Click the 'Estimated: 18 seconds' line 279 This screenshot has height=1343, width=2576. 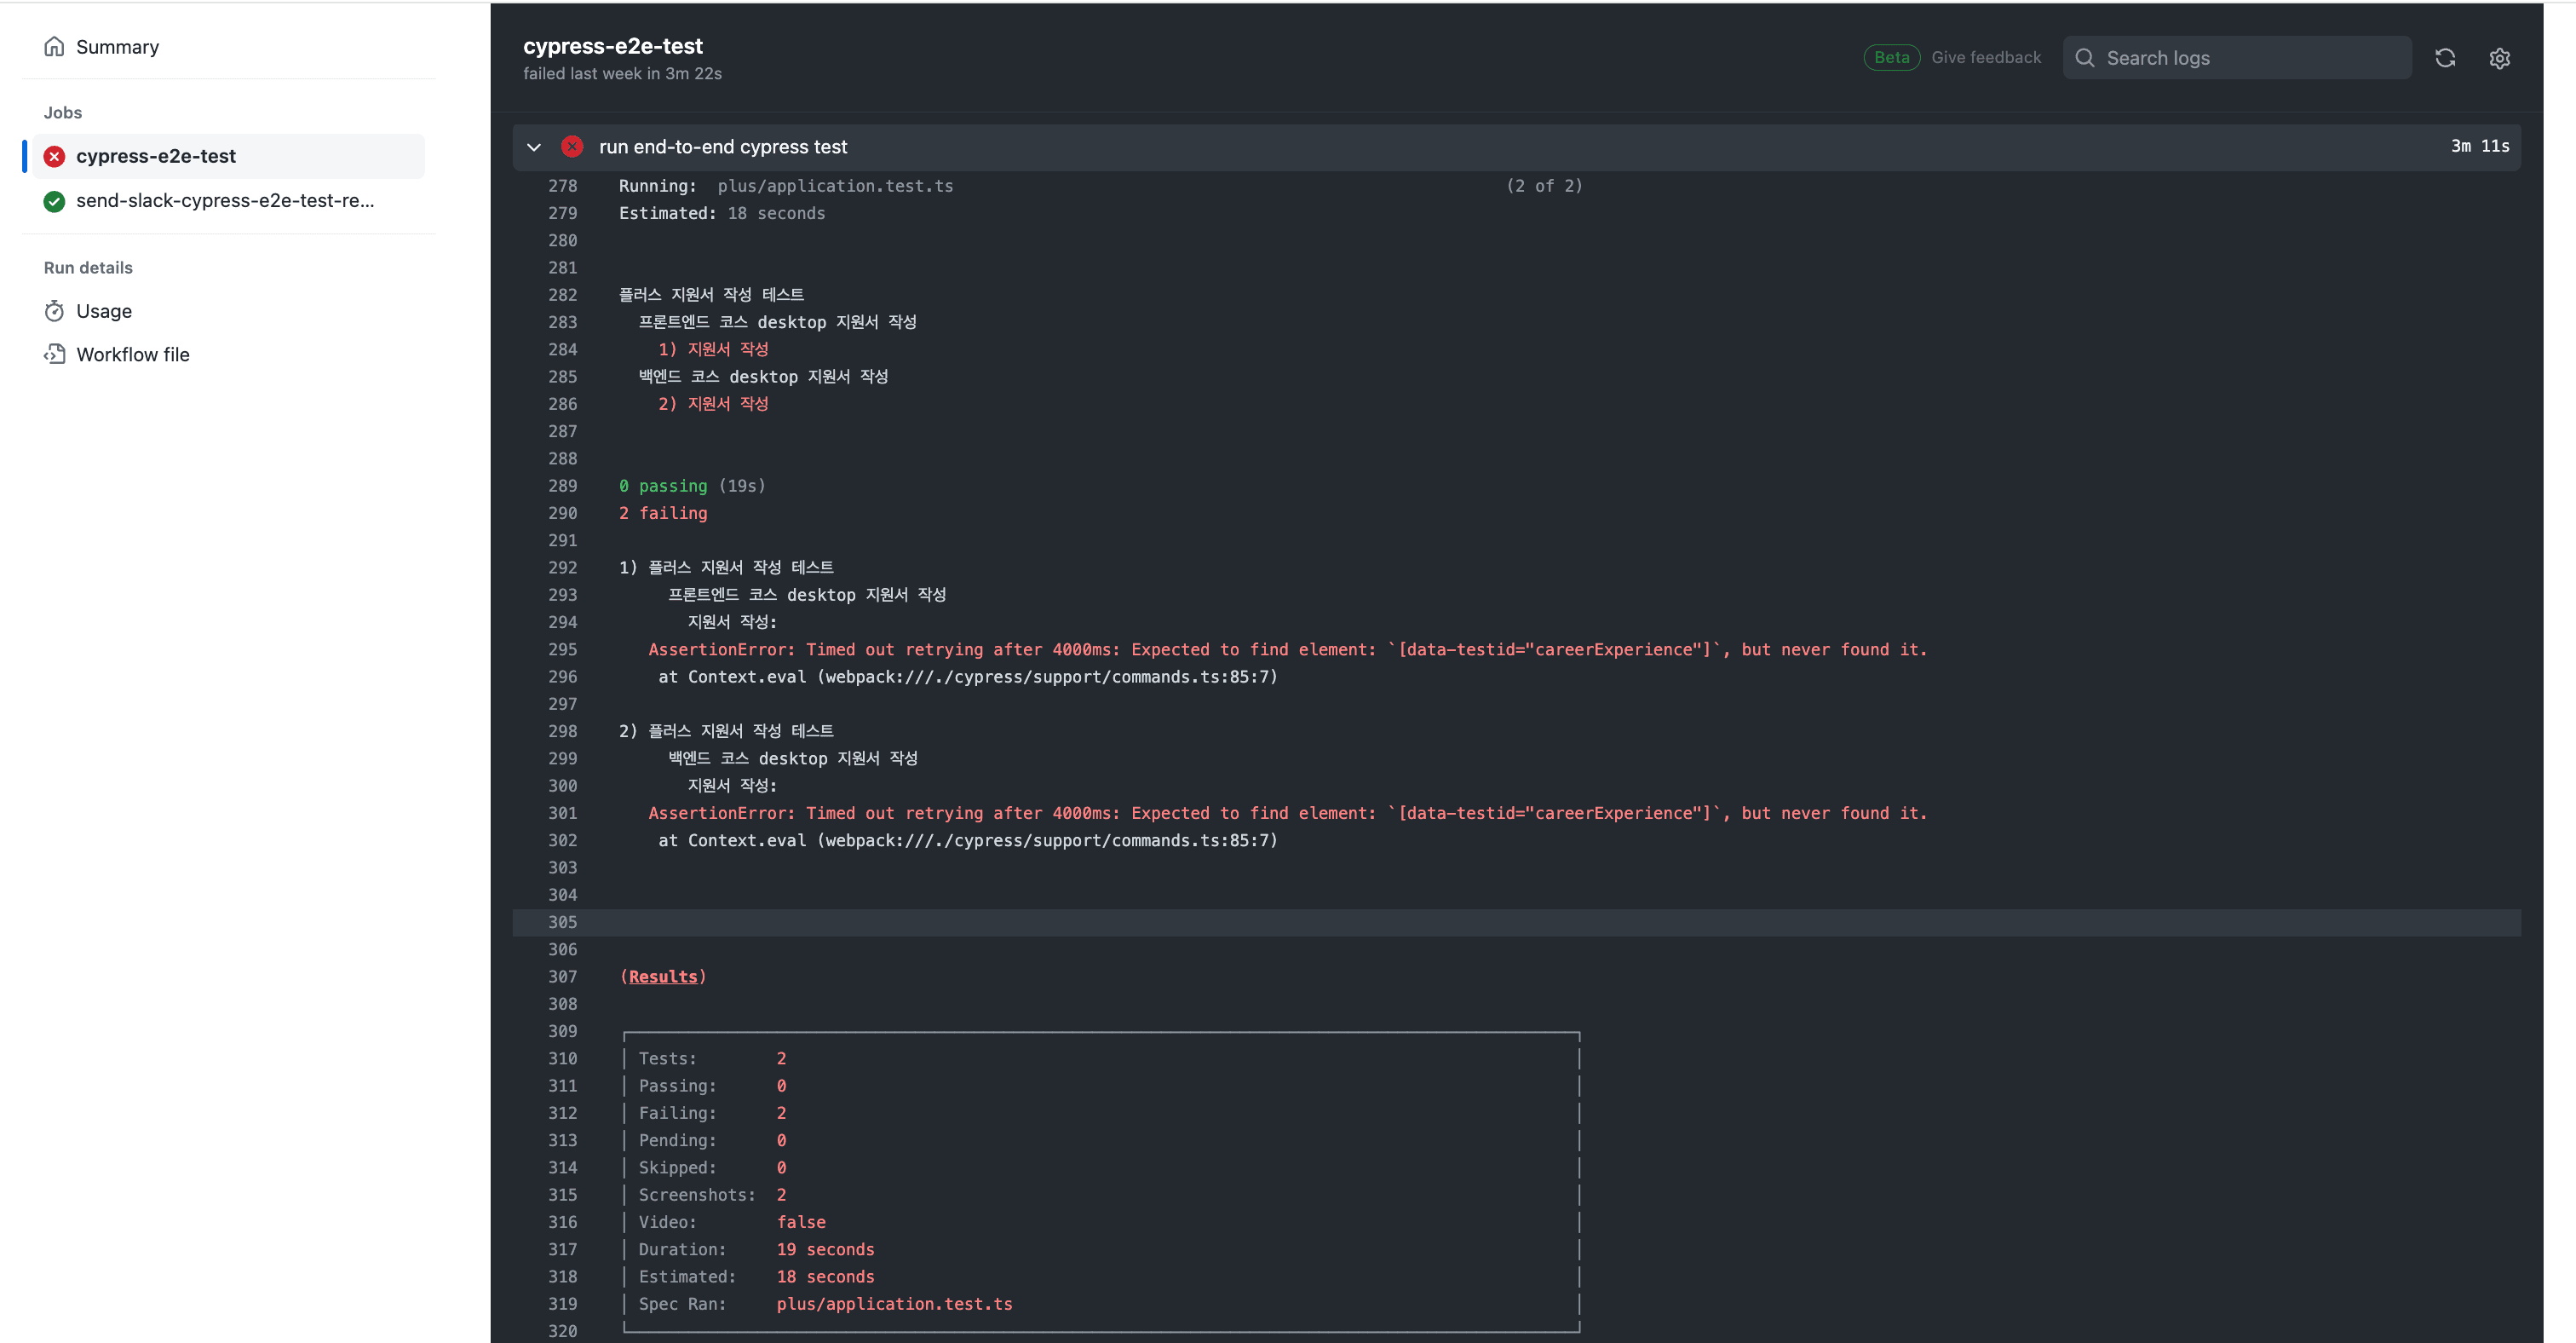tap(722, 213)
